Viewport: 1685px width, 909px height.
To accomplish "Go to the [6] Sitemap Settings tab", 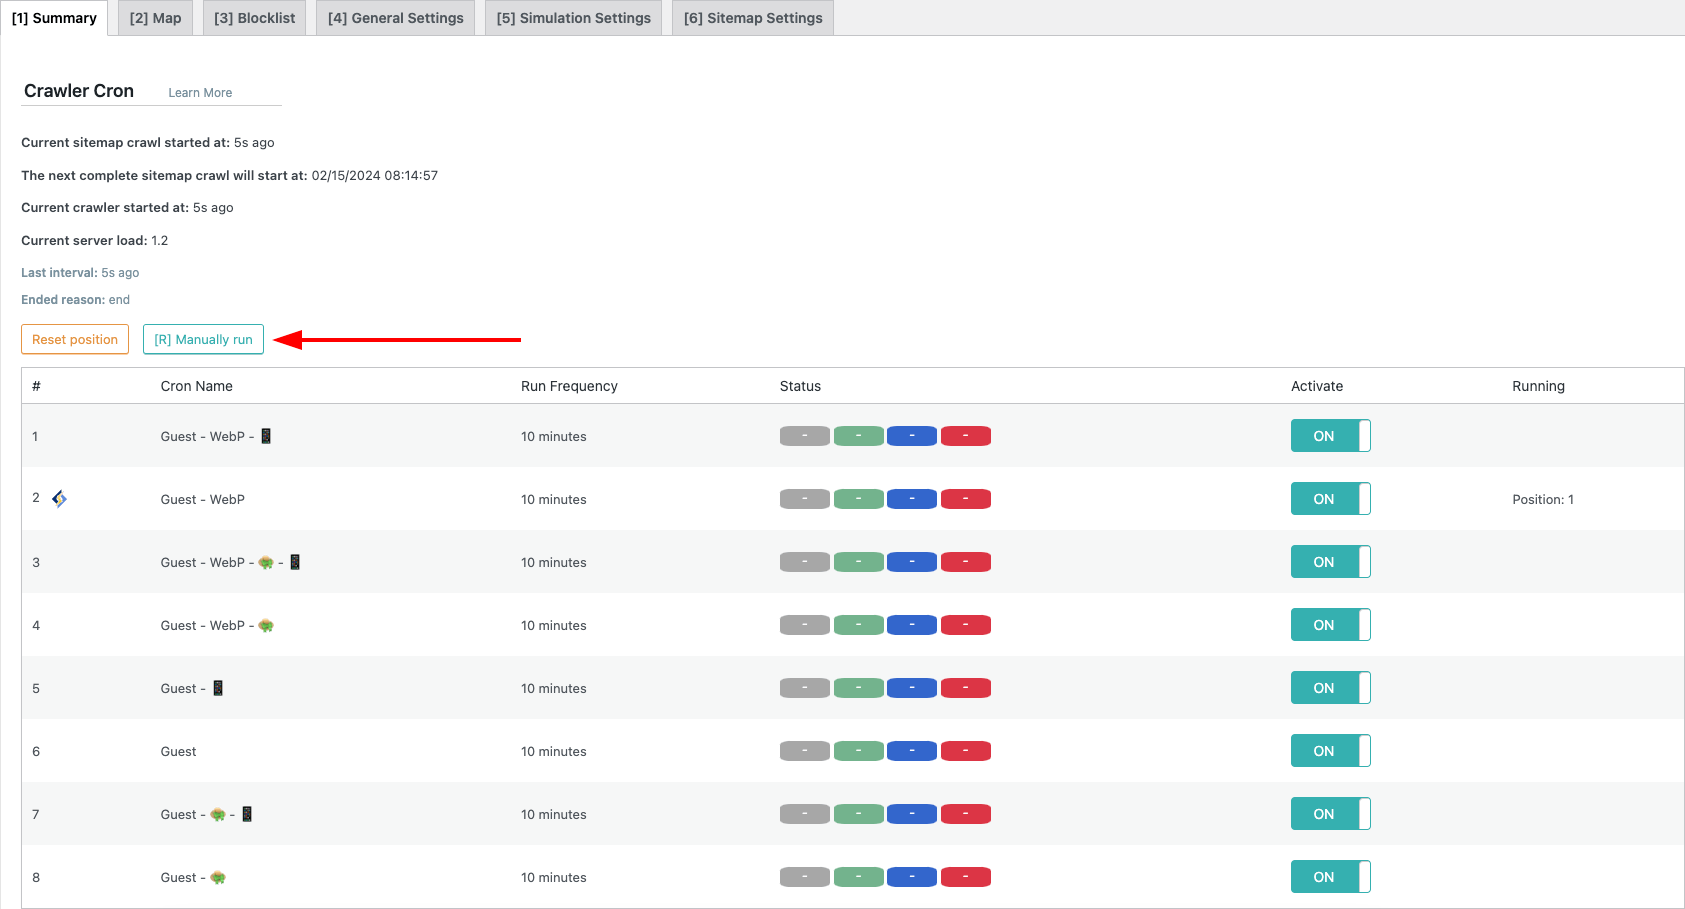I will tap(753, 18).
